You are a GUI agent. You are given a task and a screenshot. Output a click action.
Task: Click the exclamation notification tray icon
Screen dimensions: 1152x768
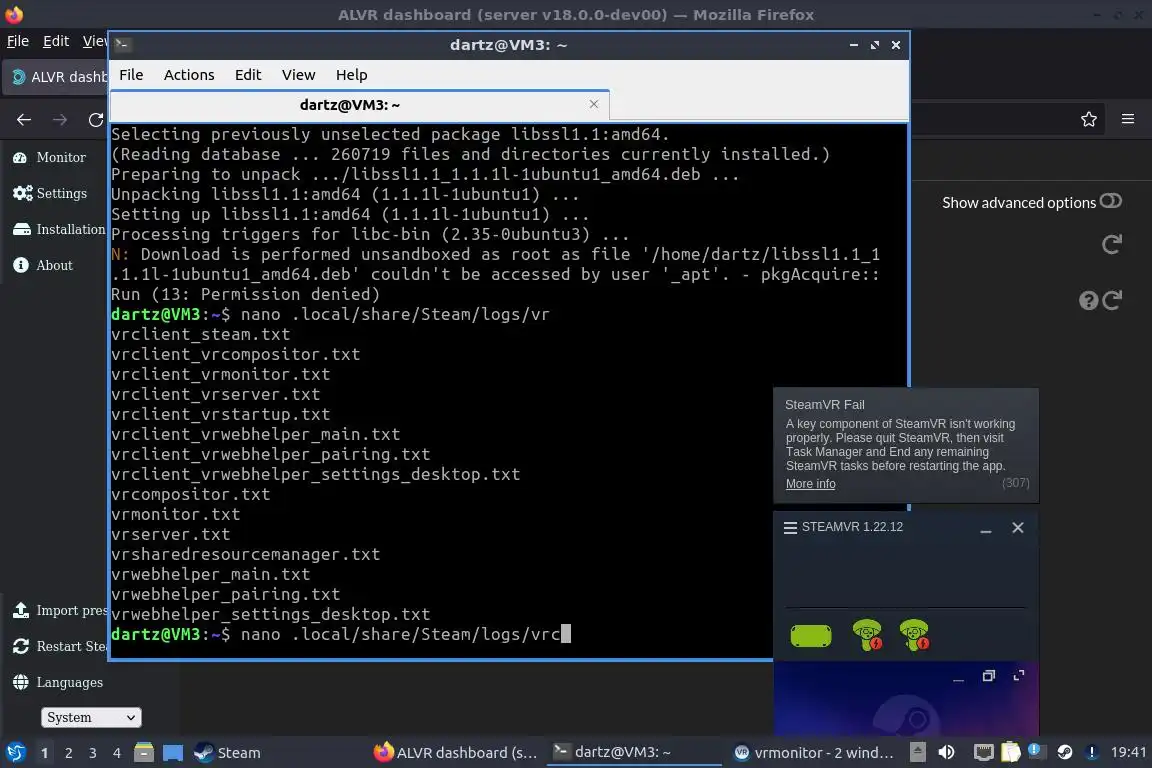tap(1092, 752)
